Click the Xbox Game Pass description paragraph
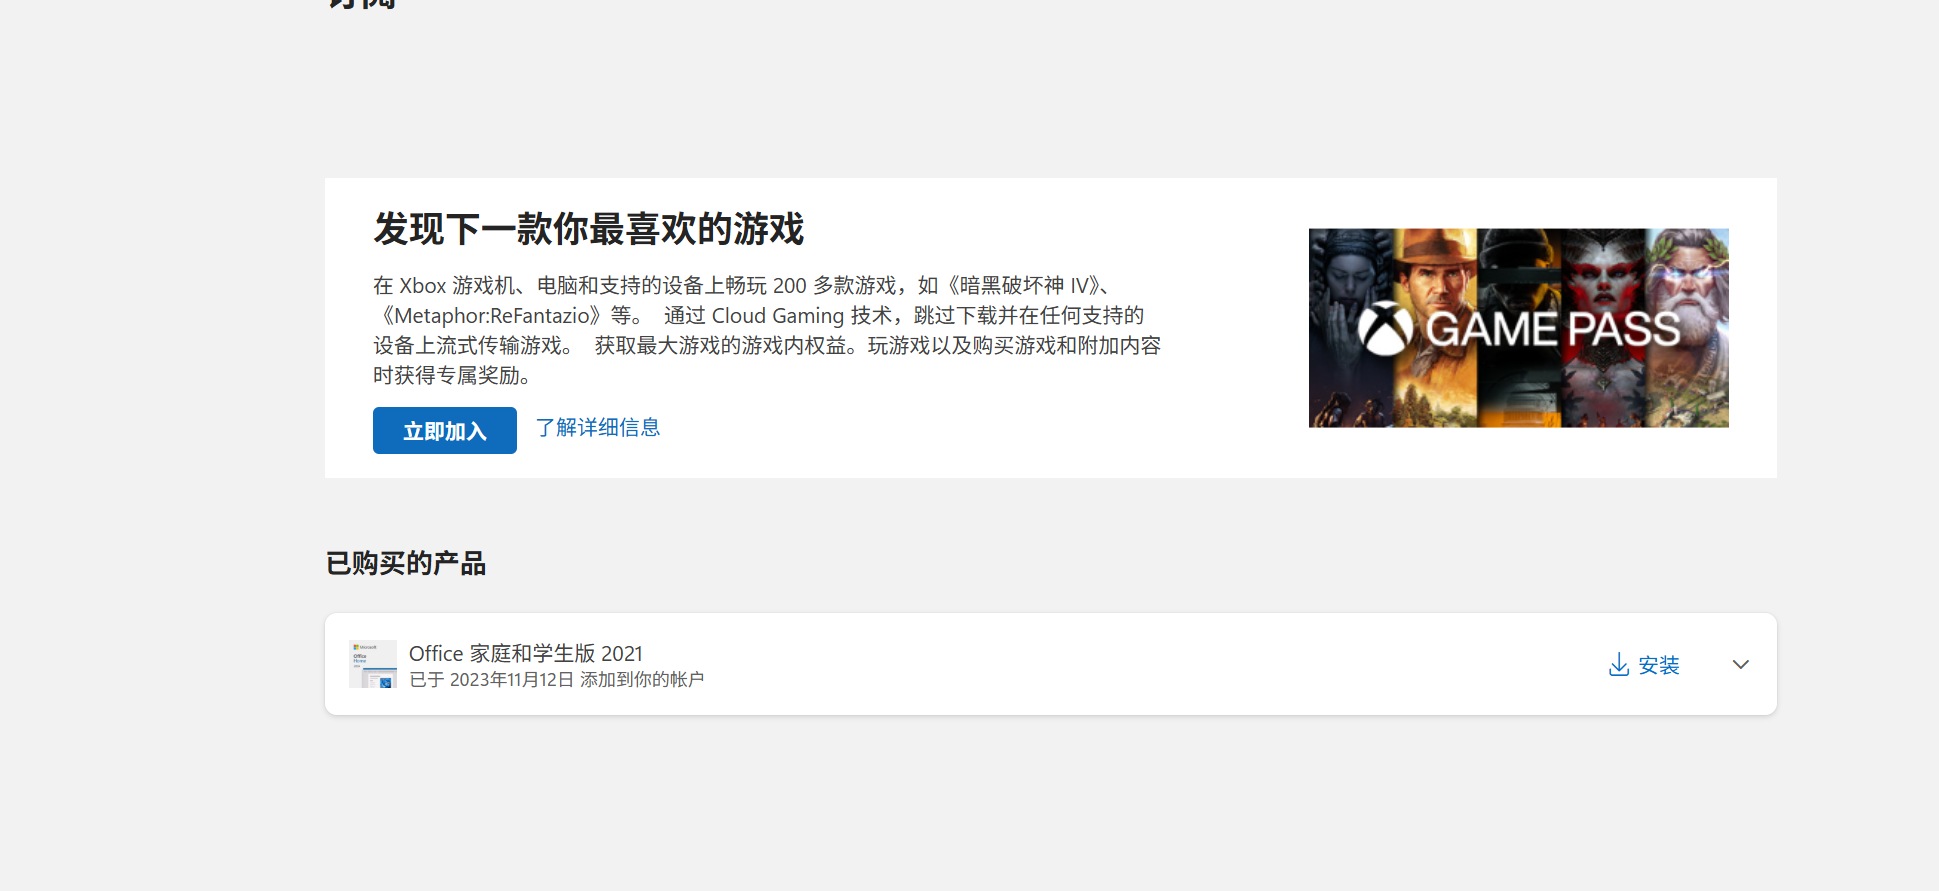This screenshot has height=891, width=1939. [767, 330]
